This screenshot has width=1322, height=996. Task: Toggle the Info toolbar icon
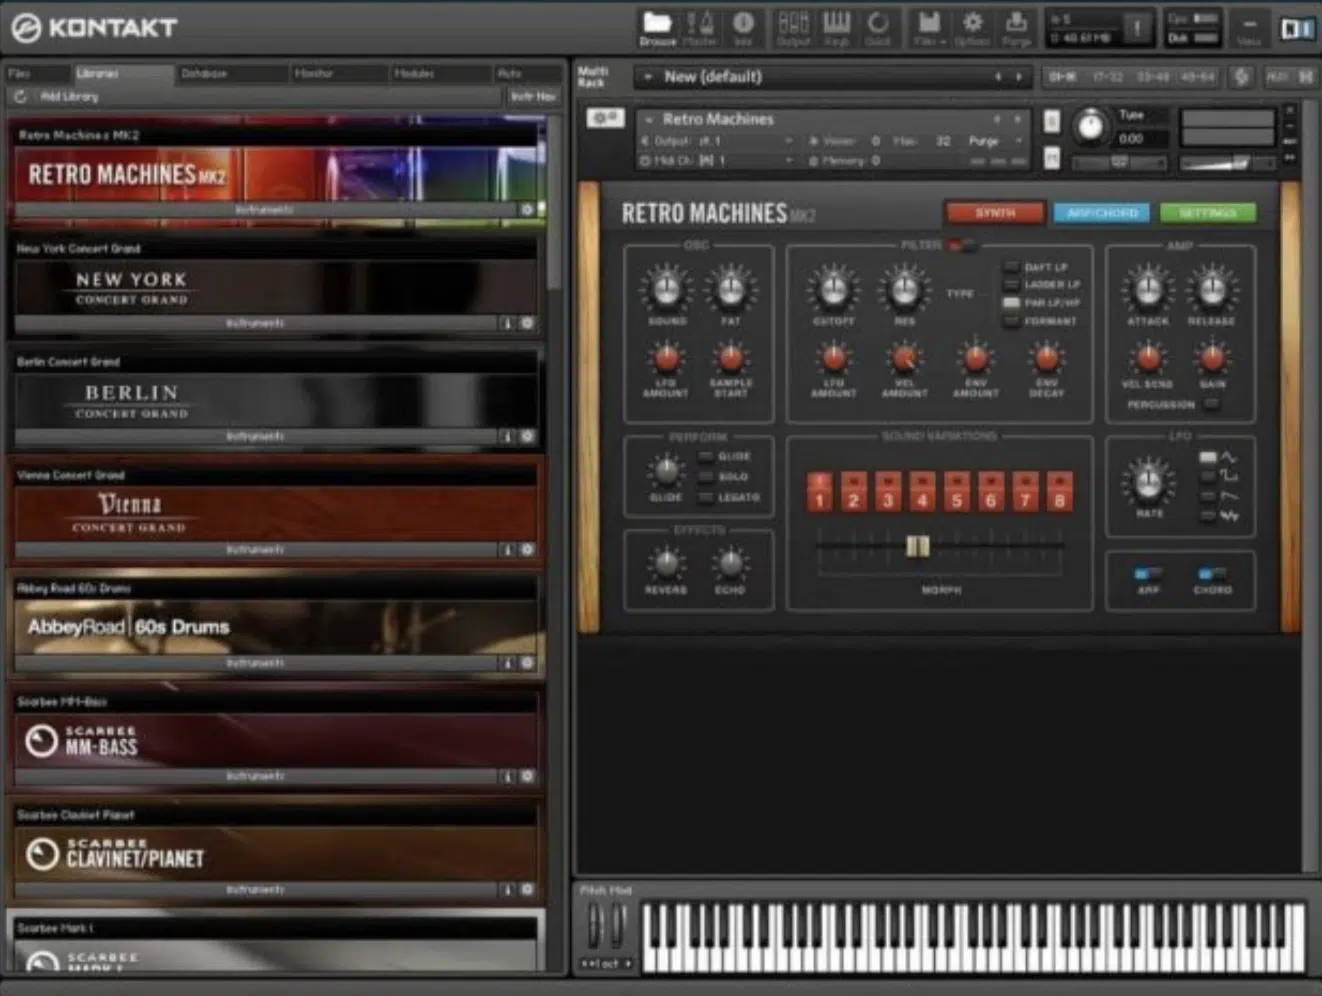click(743, 28)
